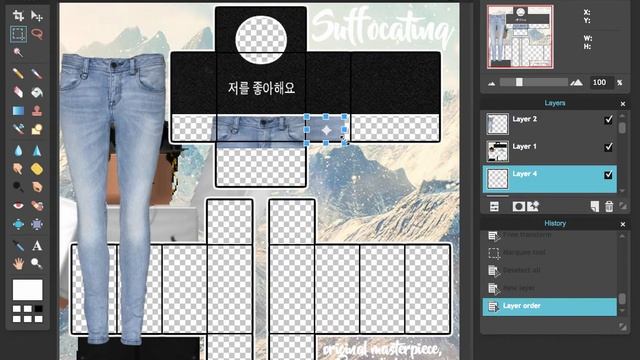The width and height of the screenshot is (640, 360).
Task: Select the Pinch tool
Action: click(37, 224)
